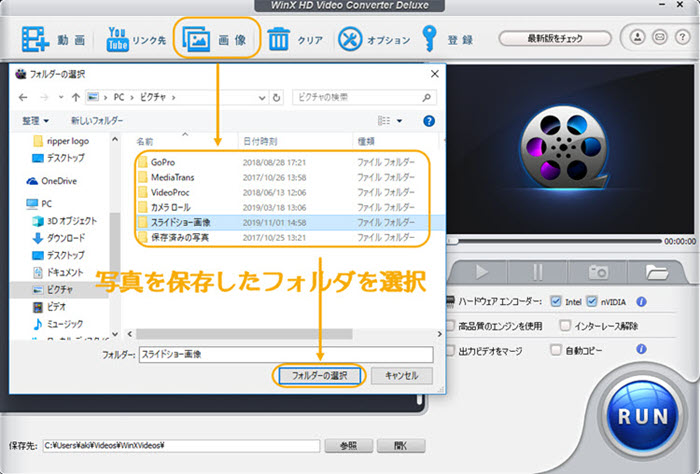Click the tree scroll up arrow
Image resolution: width=700 pixels, height=474 pixels.
coord(115,140)
